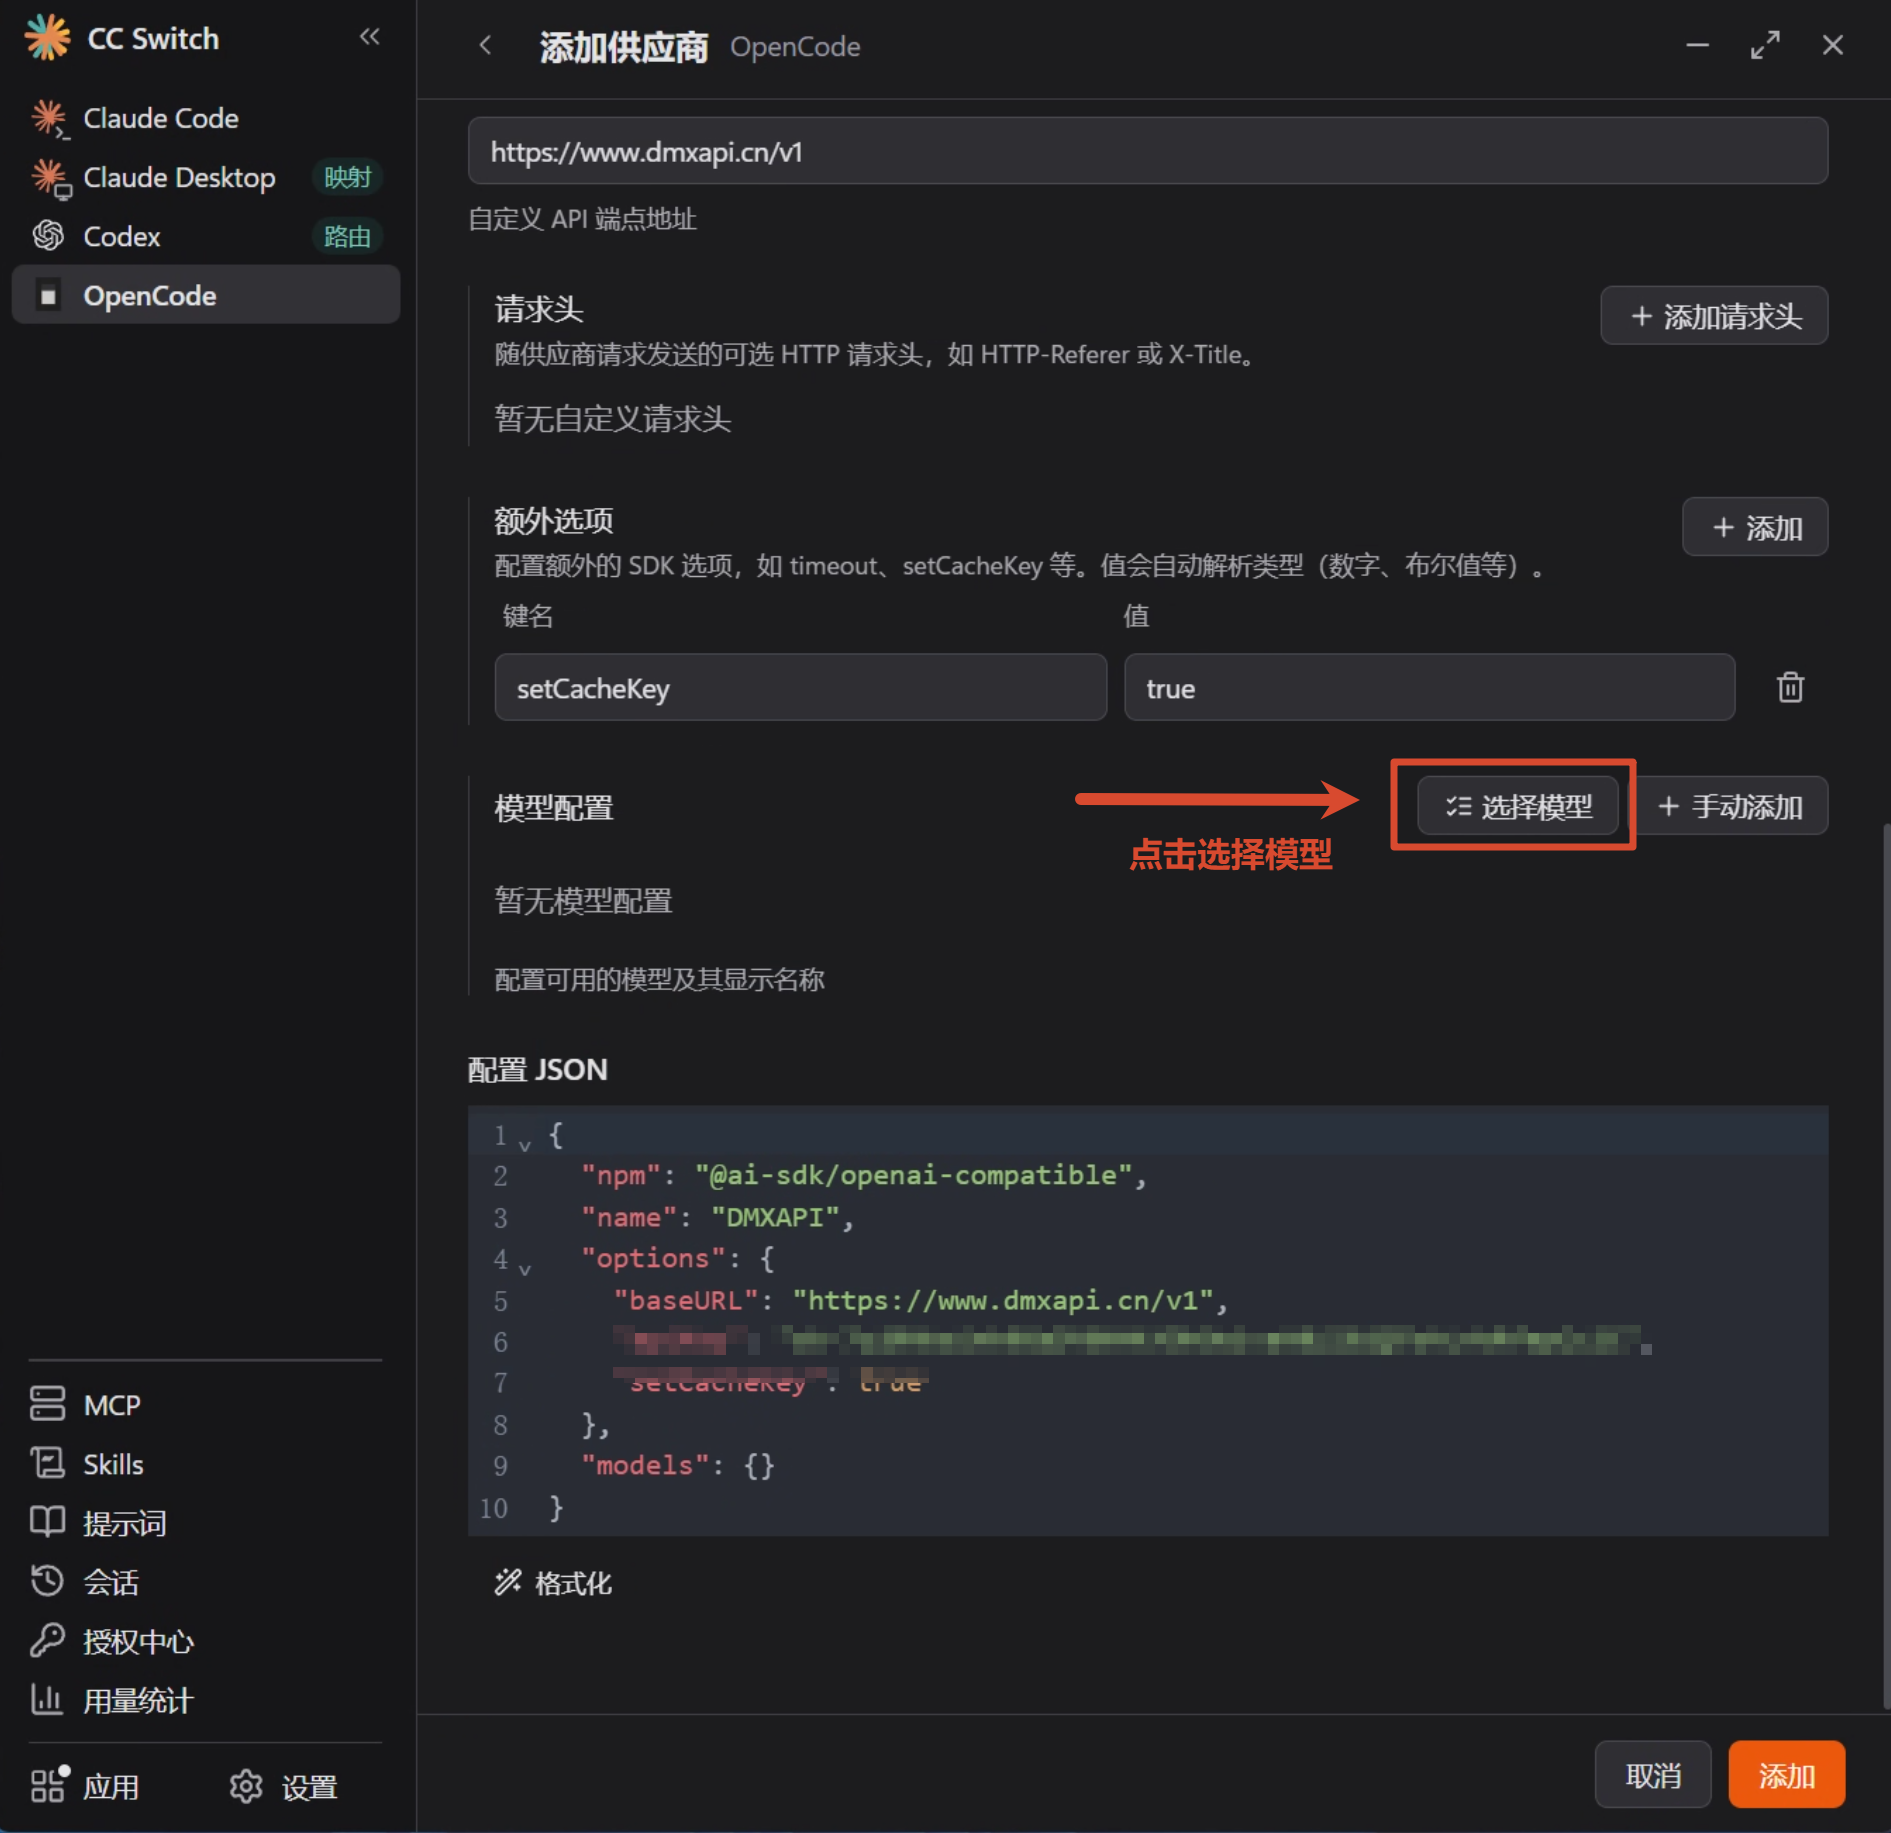
Task: Switch to Codex in the sidebar
Action: [205, 236]
